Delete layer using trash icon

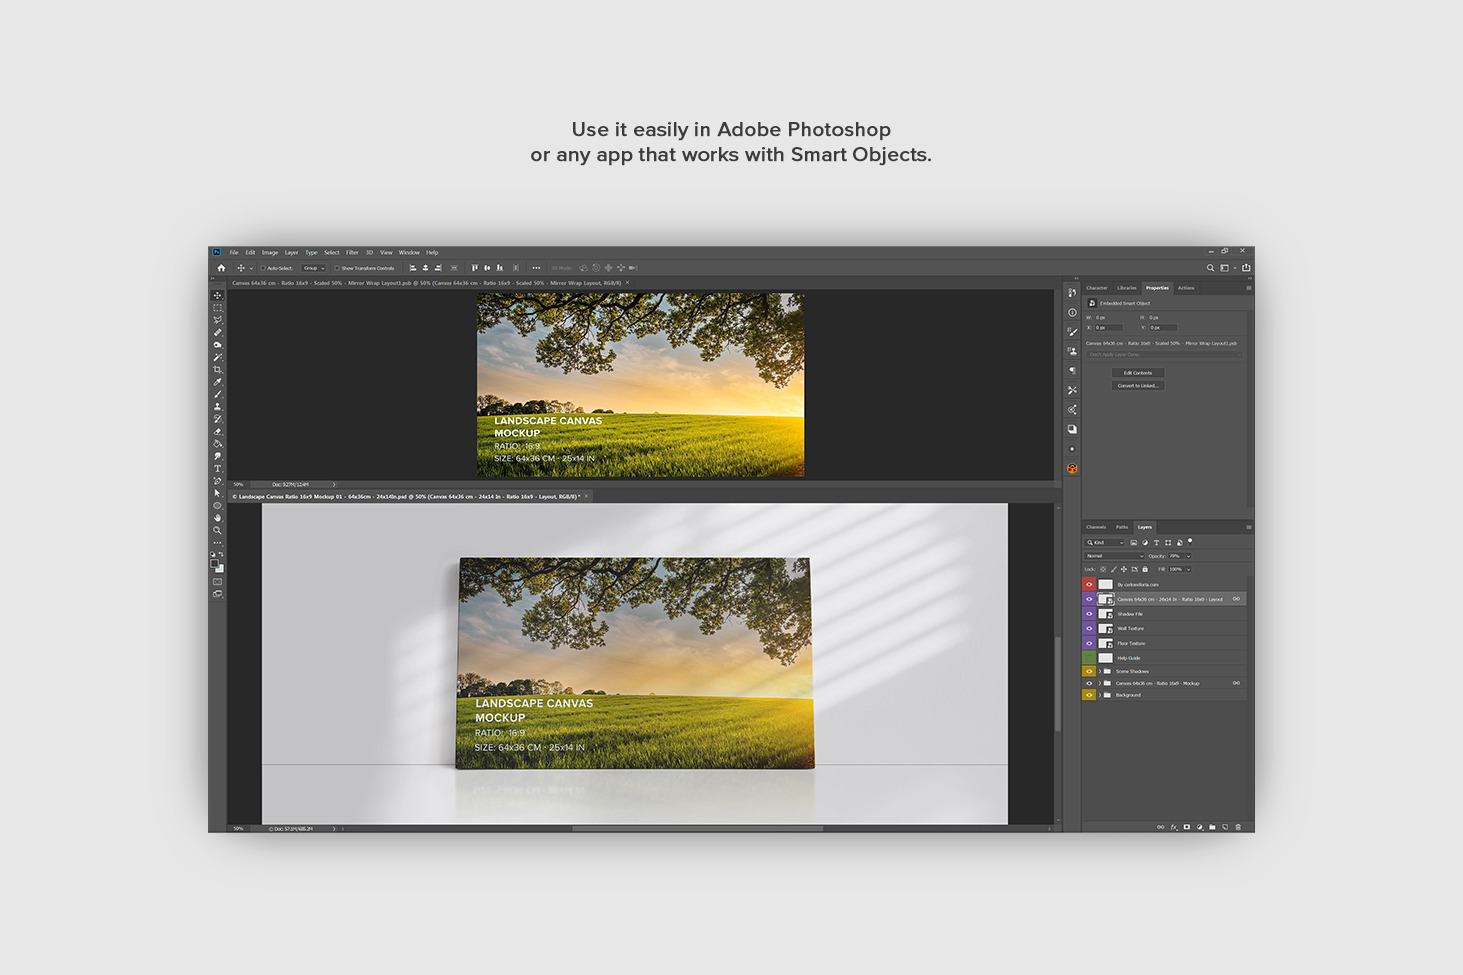(x=1238, y=827)
